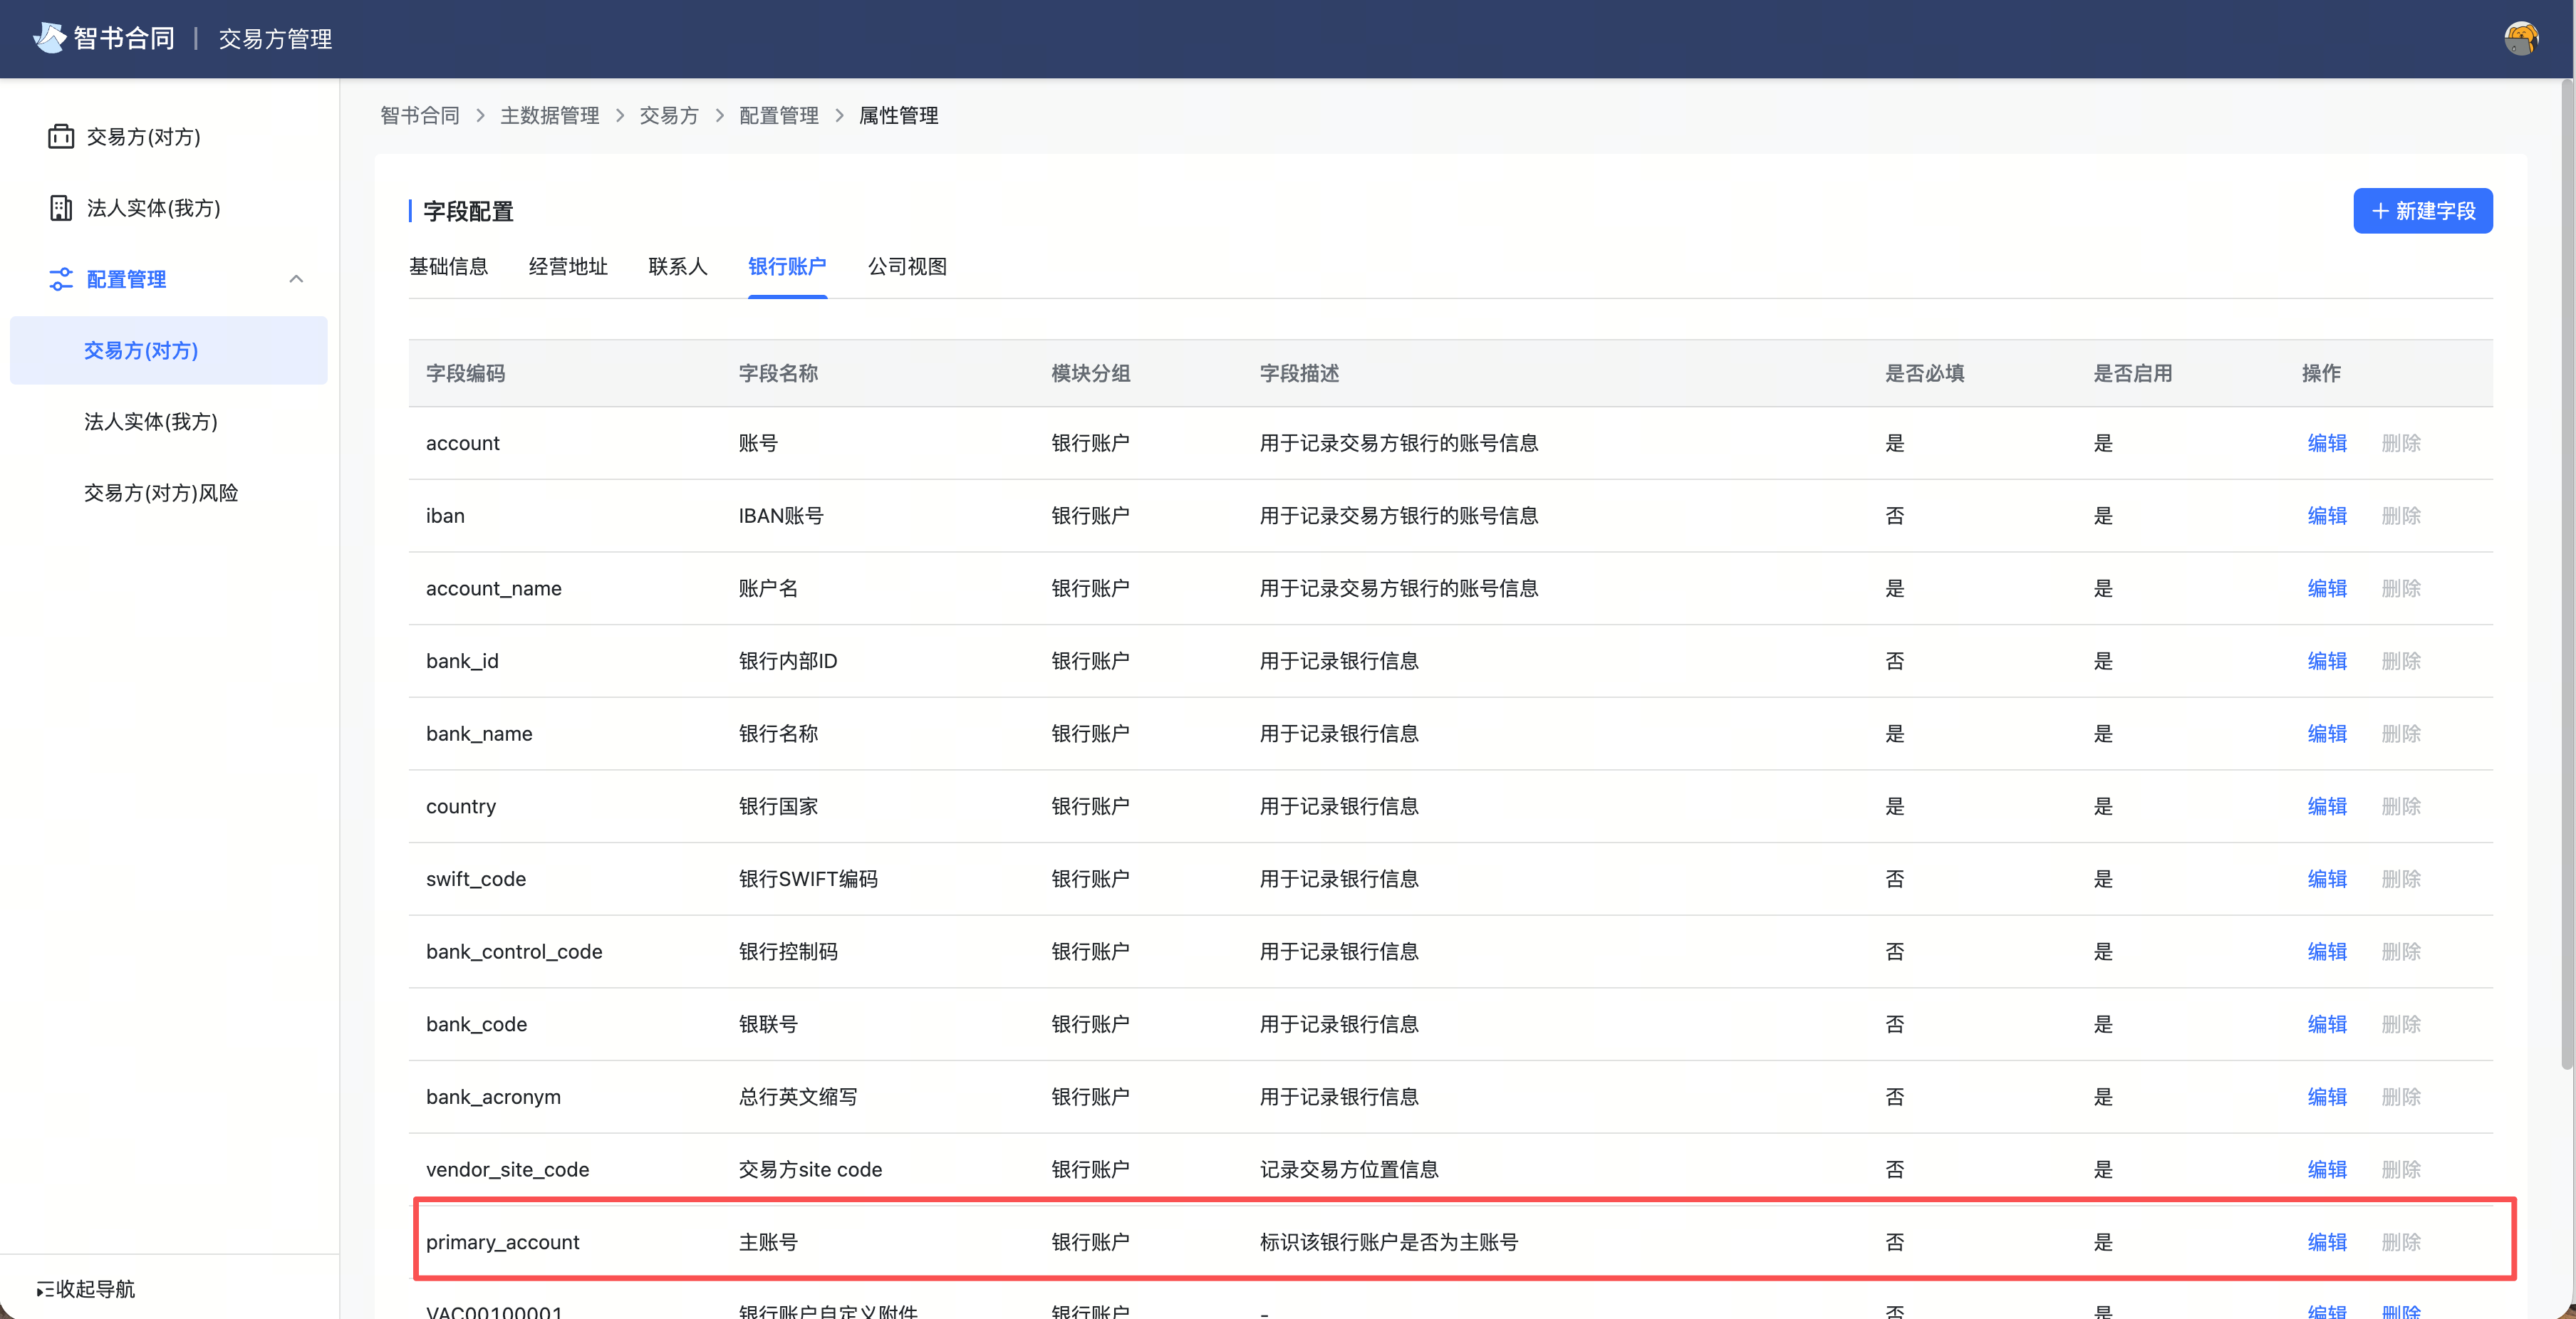Edit the account_name field row
Screen dimensions: 2576x1319
pyautogui.click(x=2327, y=588)
